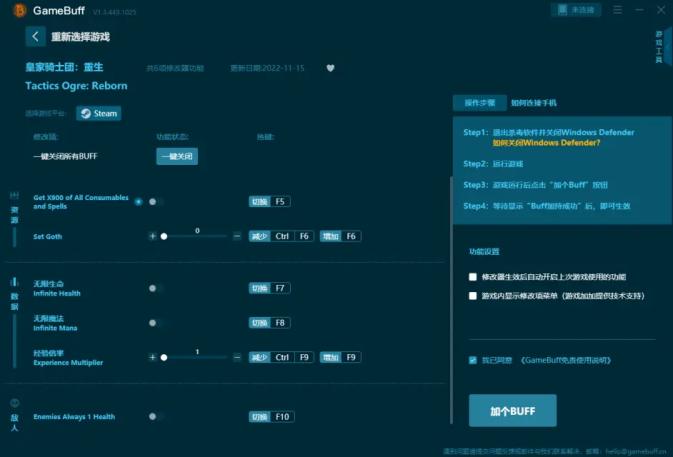Check the in-game trainer menu display option

pos(473,296)
